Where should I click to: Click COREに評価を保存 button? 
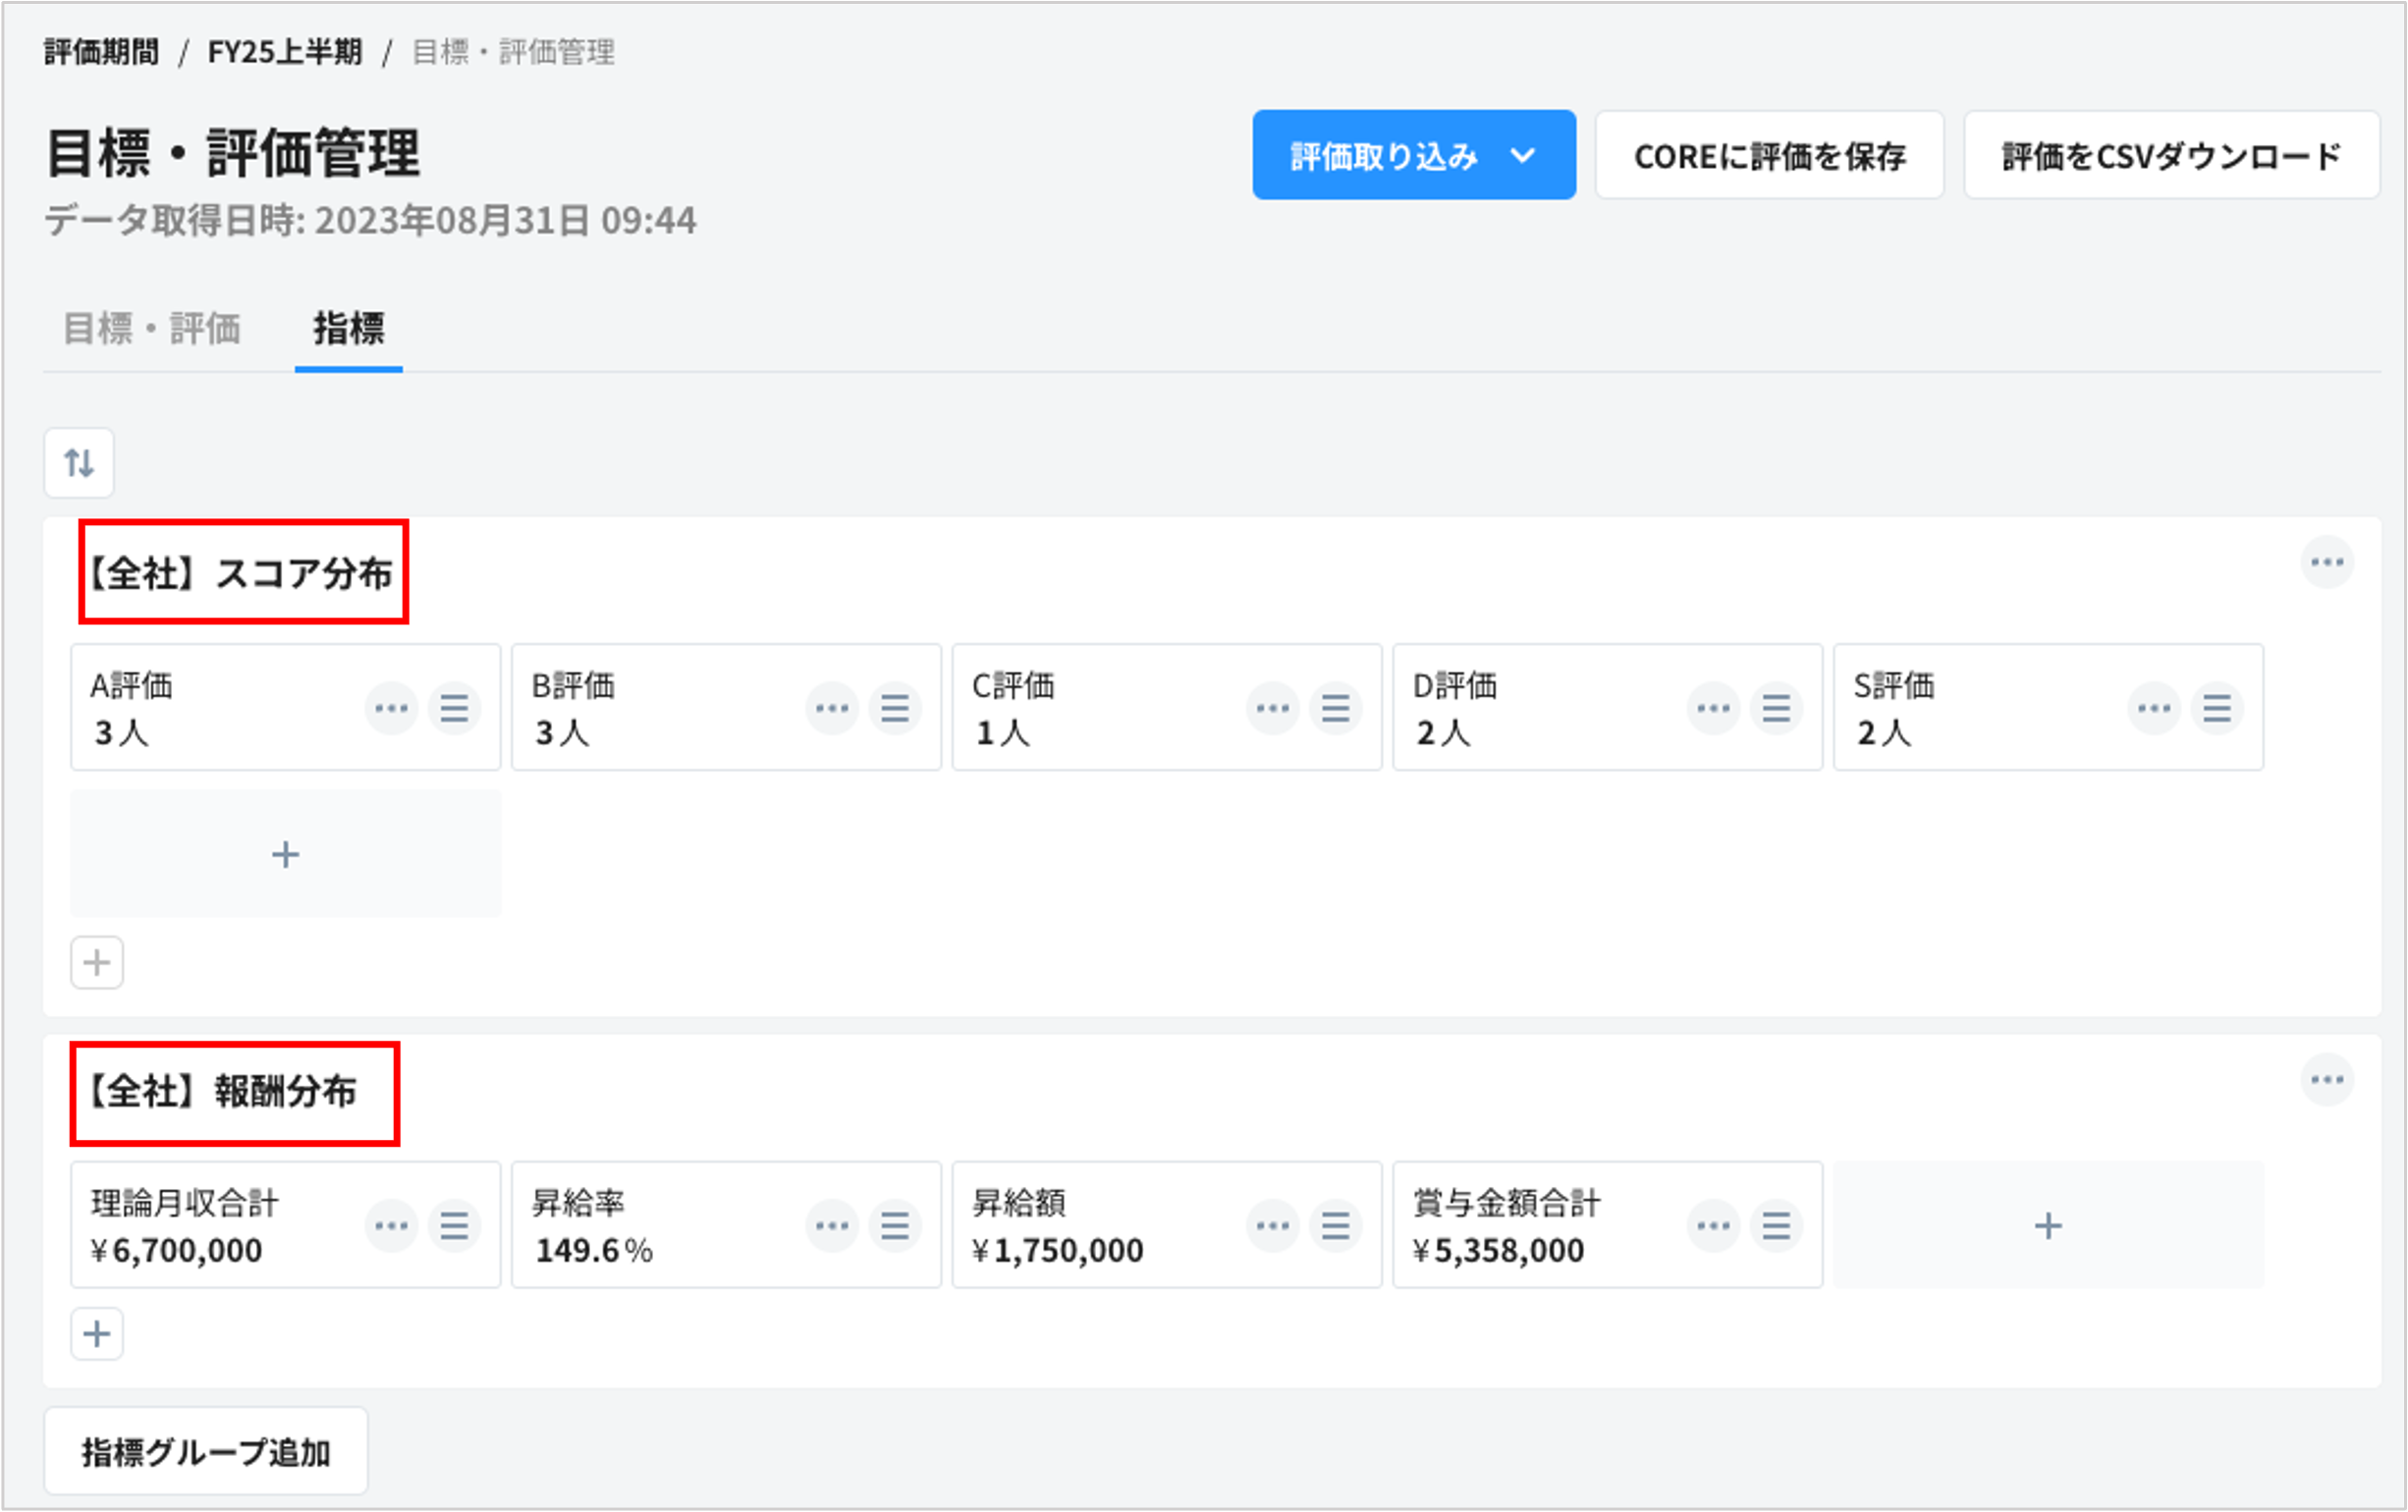click(x=1769, y=155)
